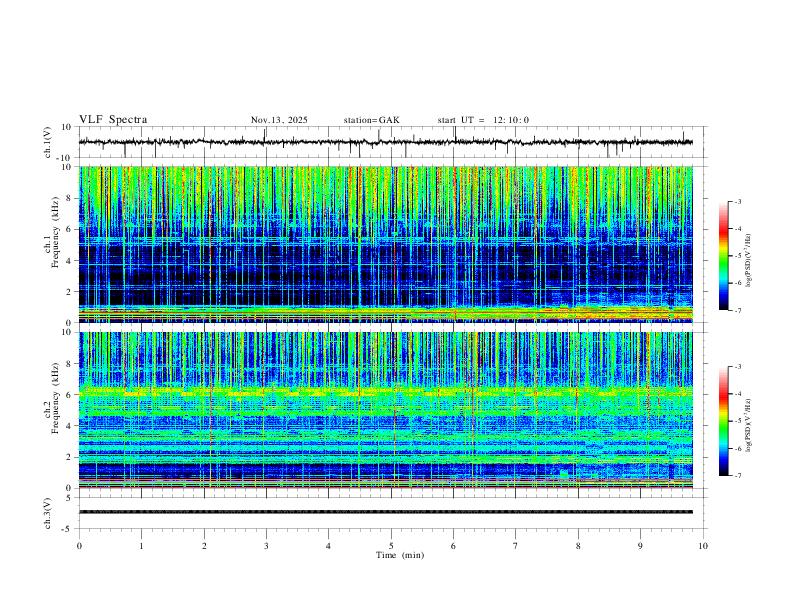This screenshot has width=792, height=612.
Task: Click time axis tick label "9"
Action: tap(640, 546)
